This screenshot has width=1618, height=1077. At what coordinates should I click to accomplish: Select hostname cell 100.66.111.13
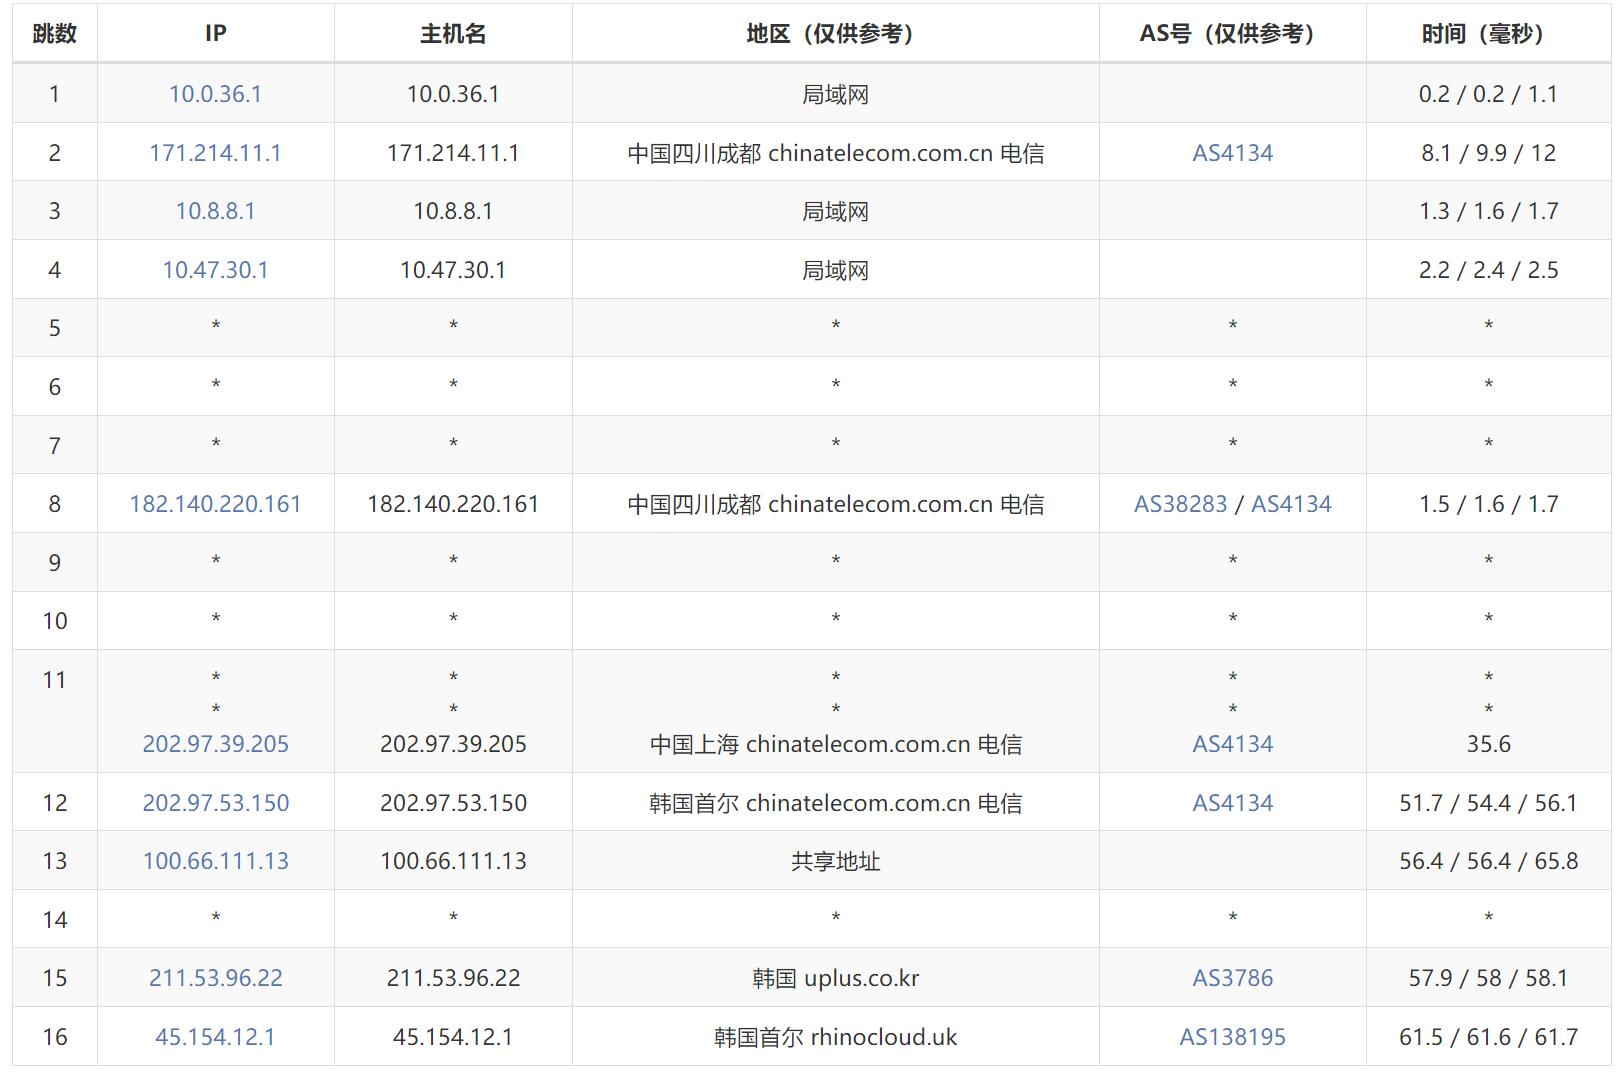point(453,861)
